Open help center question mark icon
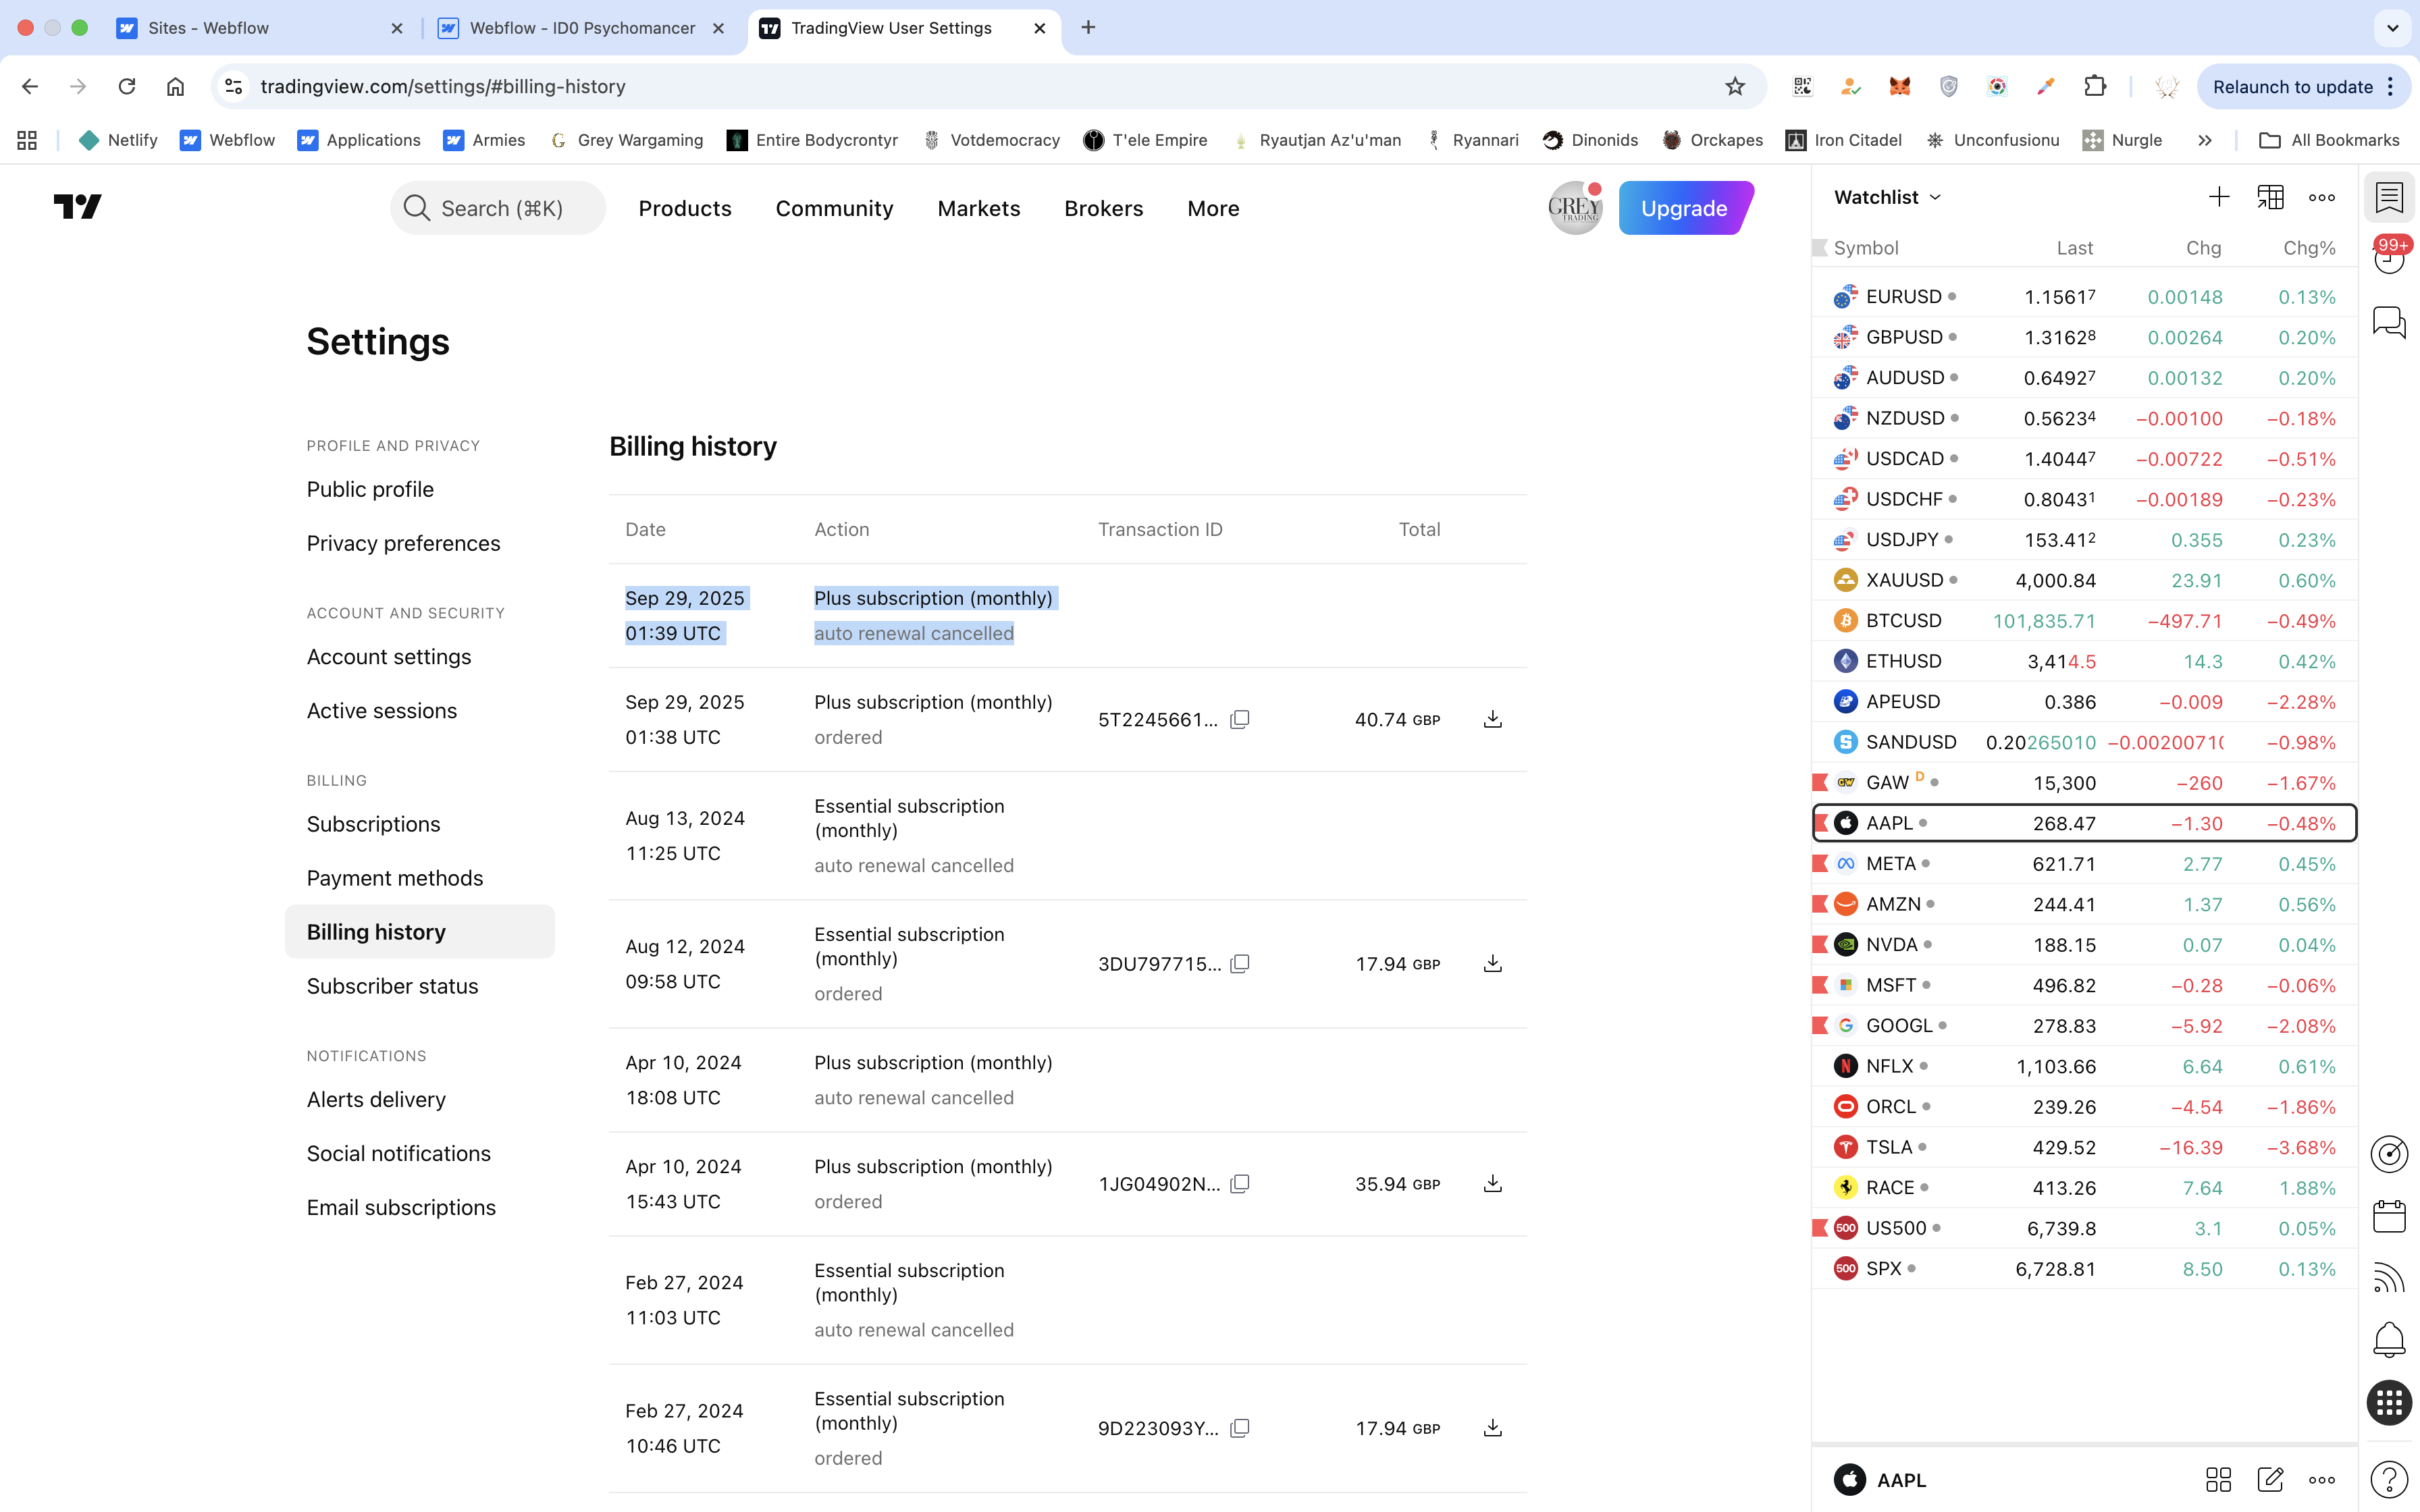2420x1512 pixels. (x=2389, y=1479)
